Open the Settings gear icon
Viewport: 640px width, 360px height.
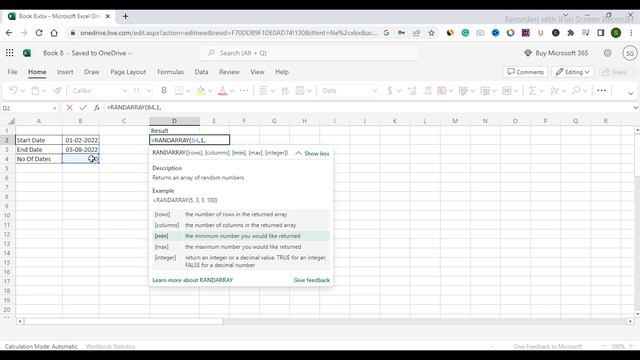pyautogui.click(x=607, y=53)
